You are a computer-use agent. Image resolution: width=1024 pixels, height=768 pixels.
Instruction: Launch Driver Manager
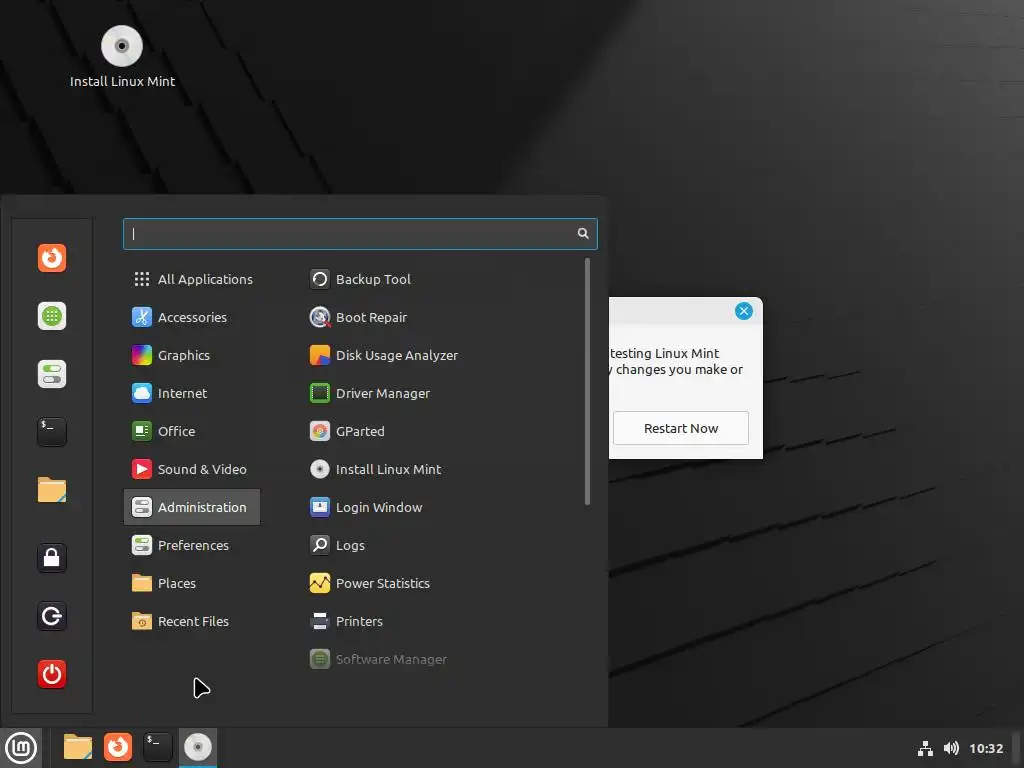[x=370, y=393]
